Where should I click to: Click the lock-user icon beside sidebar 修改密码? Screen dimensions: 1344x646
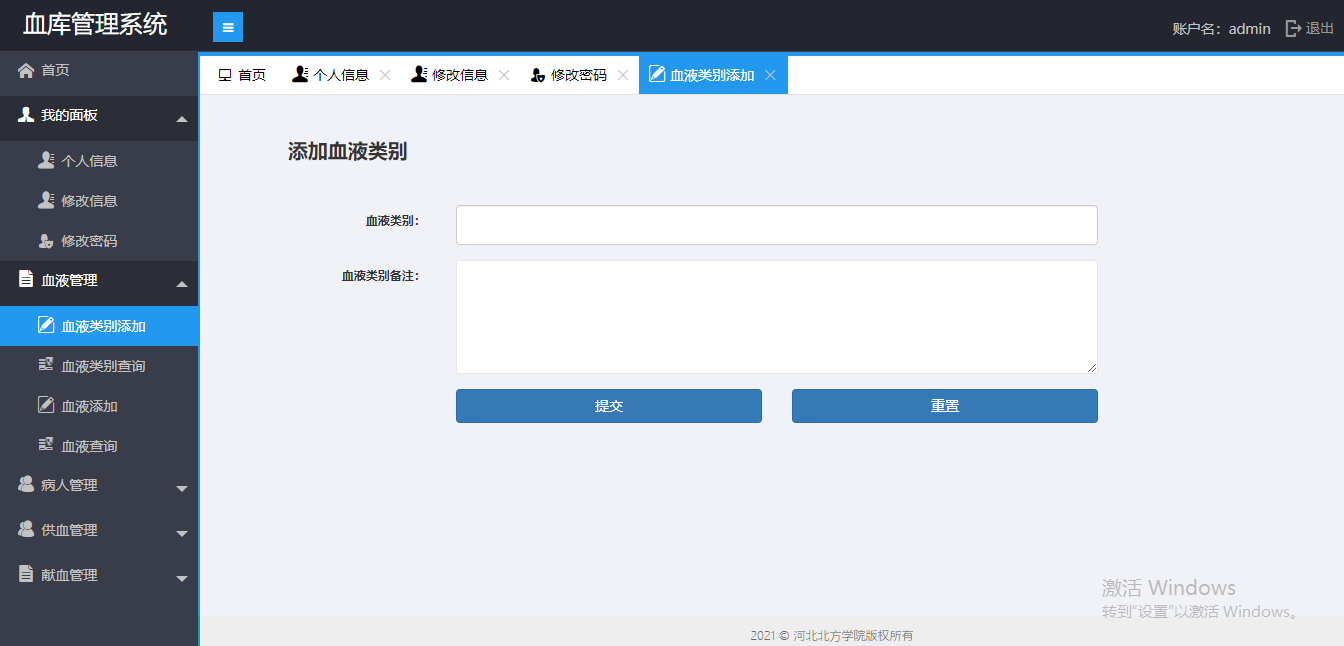pyautogui.click(x=46, y=241)
